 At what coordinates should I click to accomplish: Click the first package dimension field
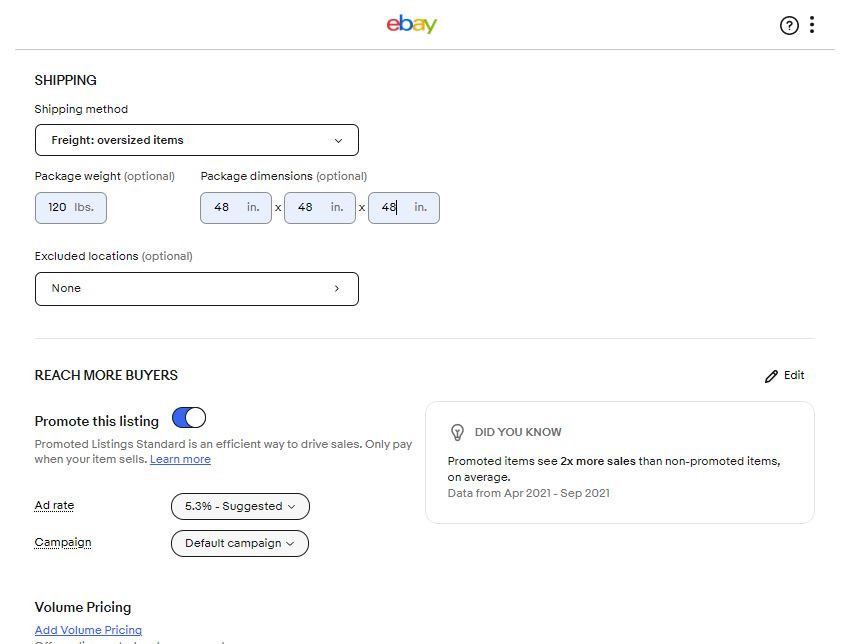[x=236, y=208]
